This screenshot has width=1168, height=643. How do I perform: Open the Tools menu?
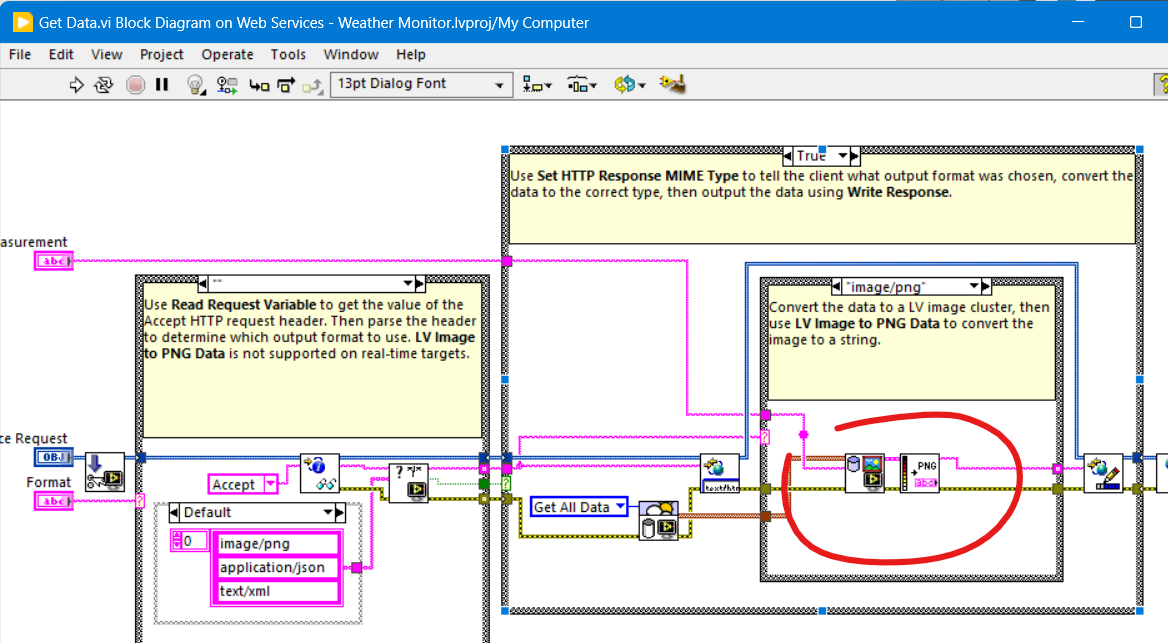pyautogui.click(x=288, y=54)
